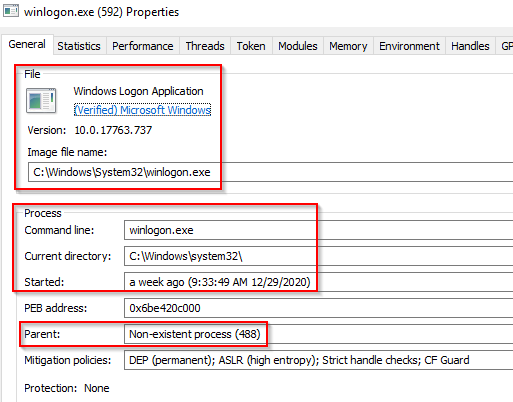
Task: Click the Image file name label
Action: click(67, 152)
